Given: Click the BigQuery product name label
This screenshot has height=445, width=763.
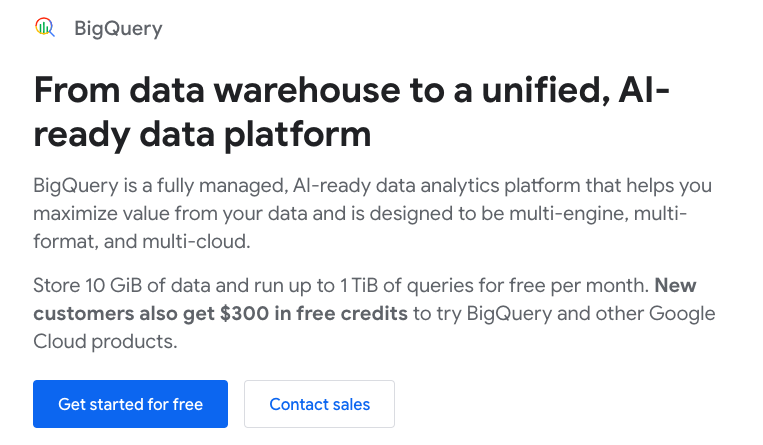Looking at the screenshot, I should point(118,28).
